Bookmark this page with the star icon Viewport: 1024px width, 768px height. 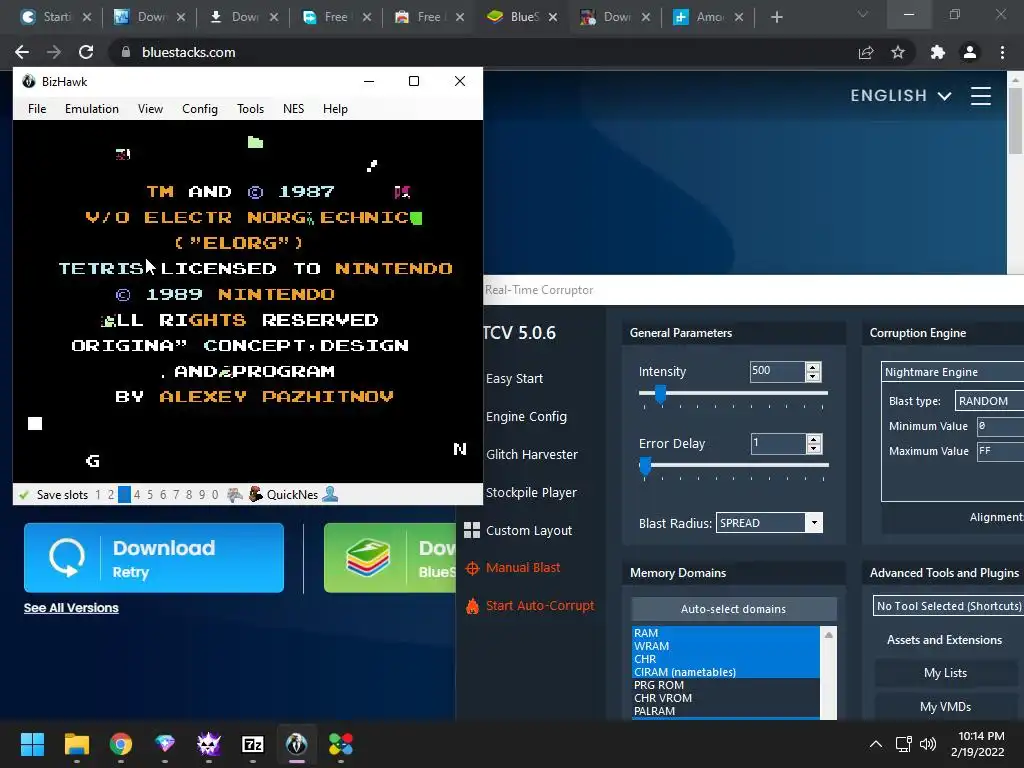click(898, 52)
